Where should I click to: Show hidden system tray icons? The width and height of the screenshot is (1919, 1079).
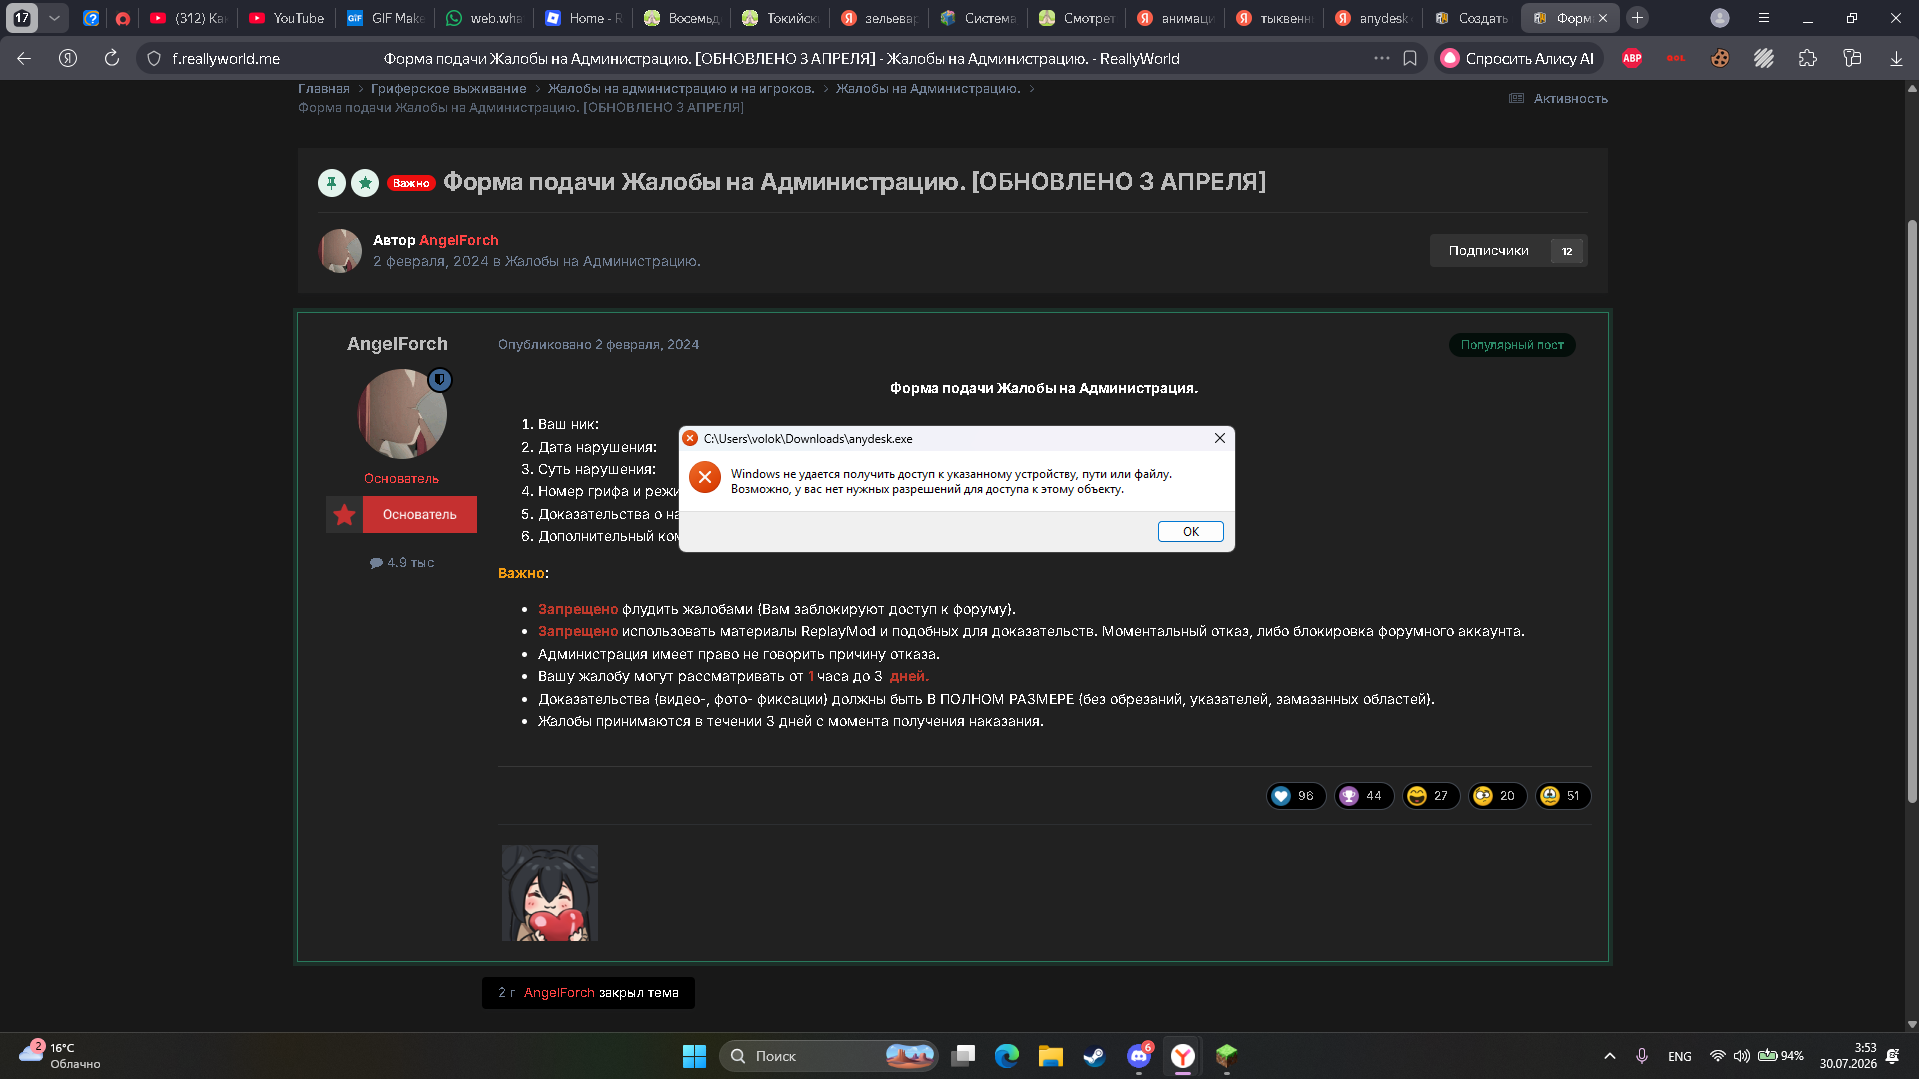[x=1610, y=1056]
